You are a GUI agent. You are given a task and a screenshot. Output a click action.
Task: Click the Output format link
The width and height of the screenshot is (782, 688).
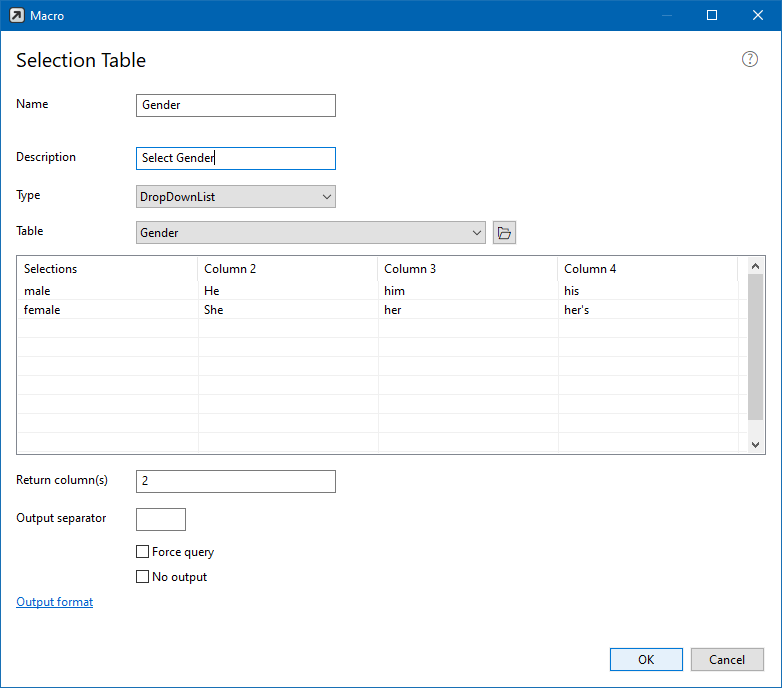pos(54,602)
